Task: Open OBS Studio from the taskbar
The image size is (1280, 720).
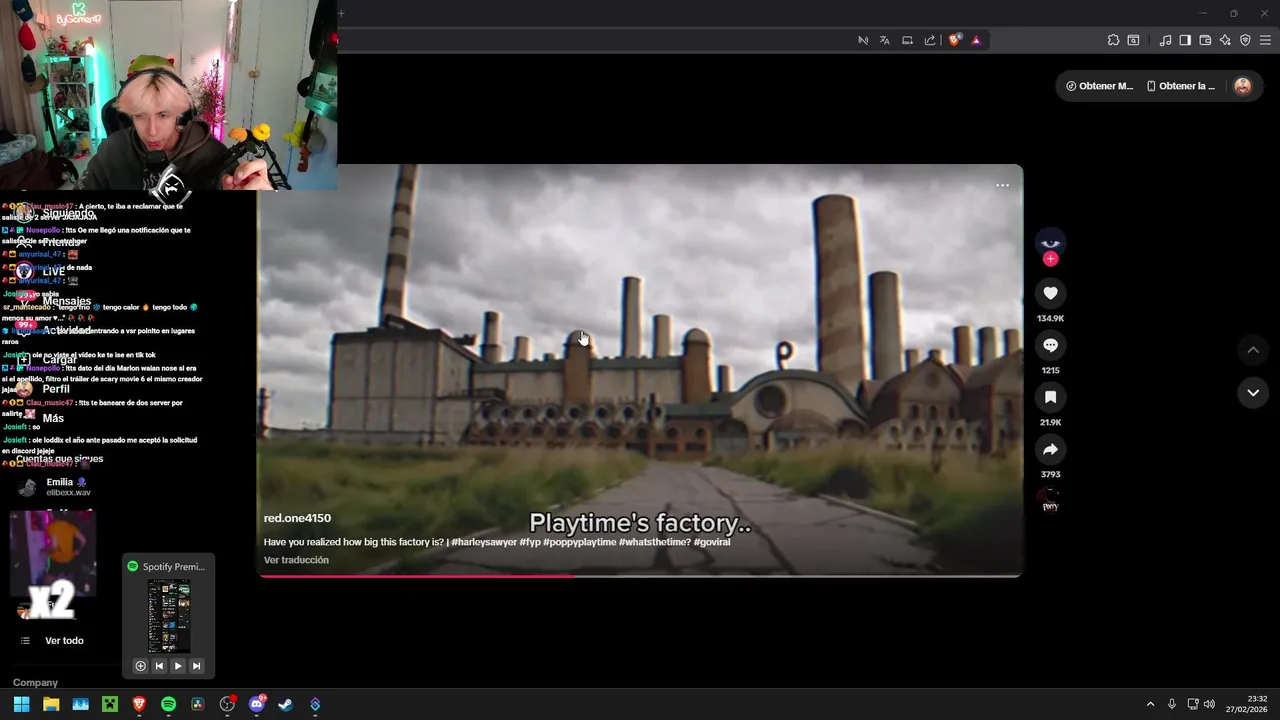Action: pos(227,704)
